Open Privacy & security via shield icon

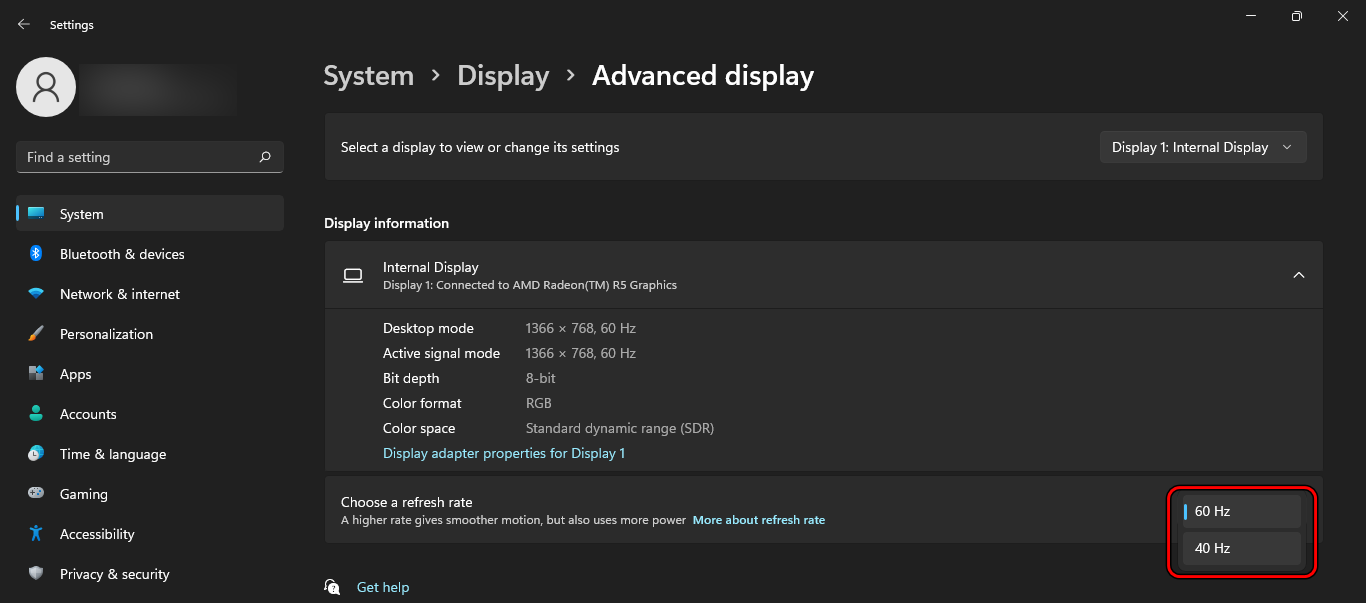37,574
